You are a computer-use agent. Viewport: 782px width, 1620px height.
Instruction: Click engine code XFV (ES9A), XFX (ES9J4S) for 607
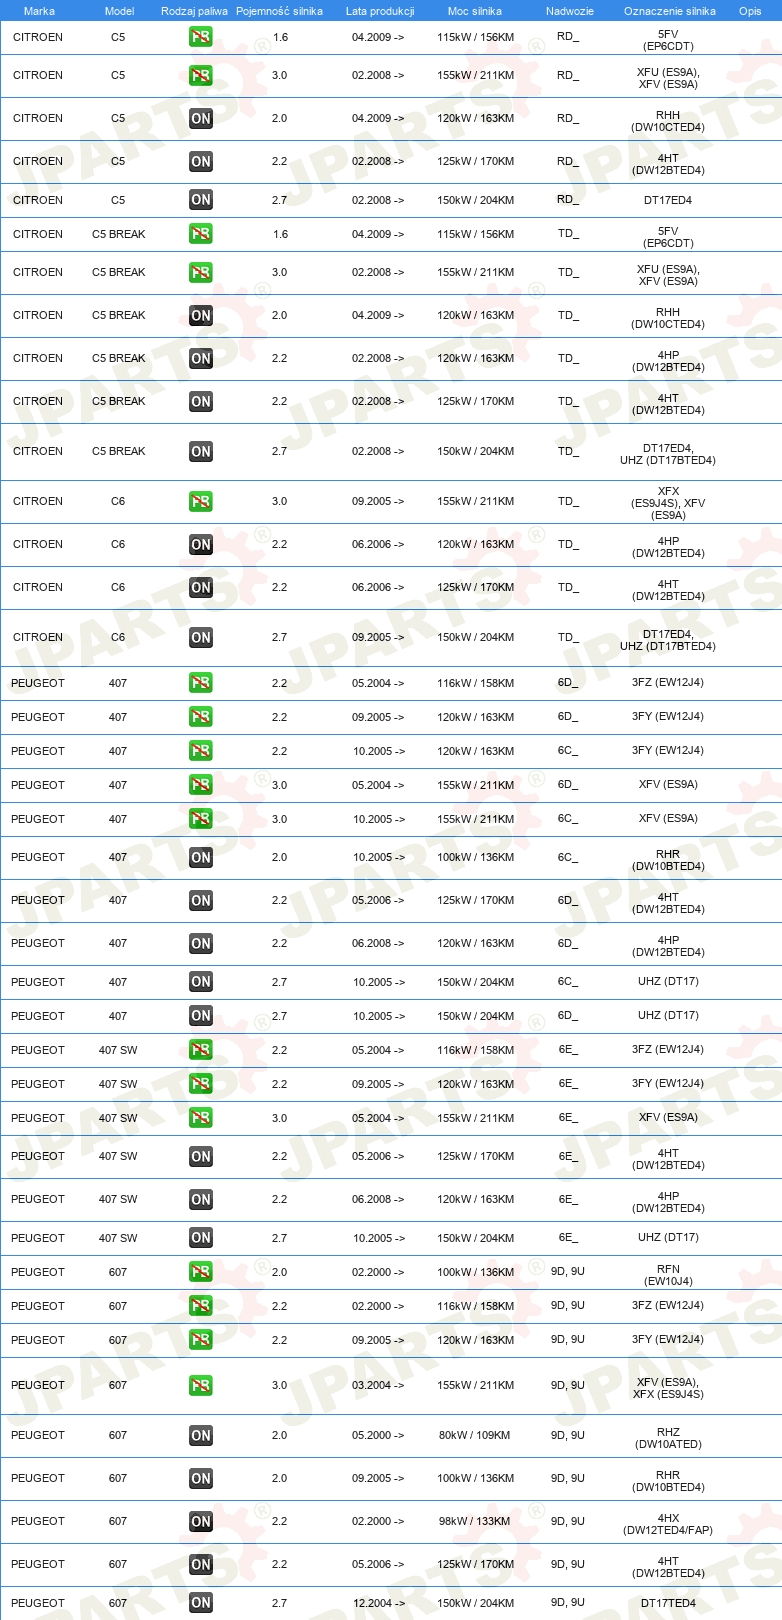coord(668,1388)
